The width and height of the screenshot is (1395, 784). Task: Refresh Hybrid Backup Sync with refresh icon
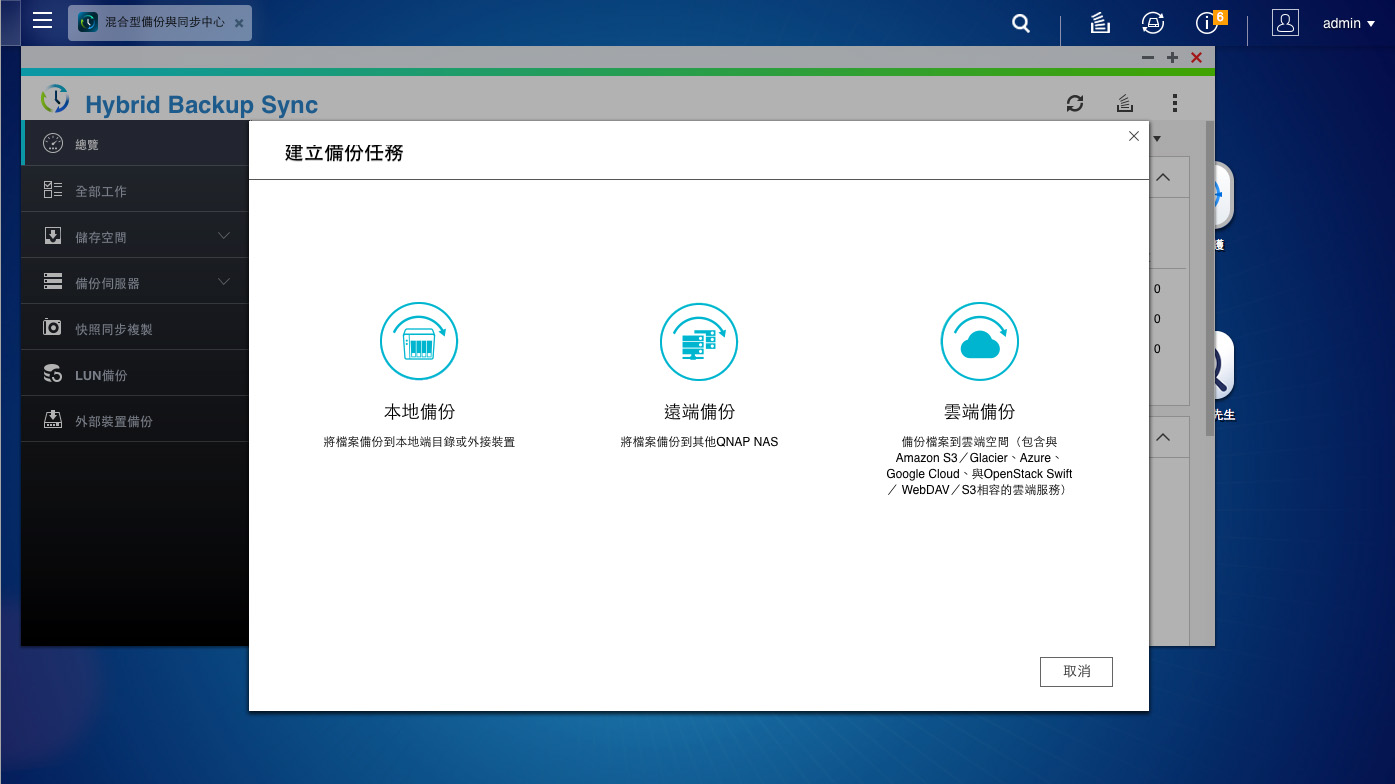1075,103
